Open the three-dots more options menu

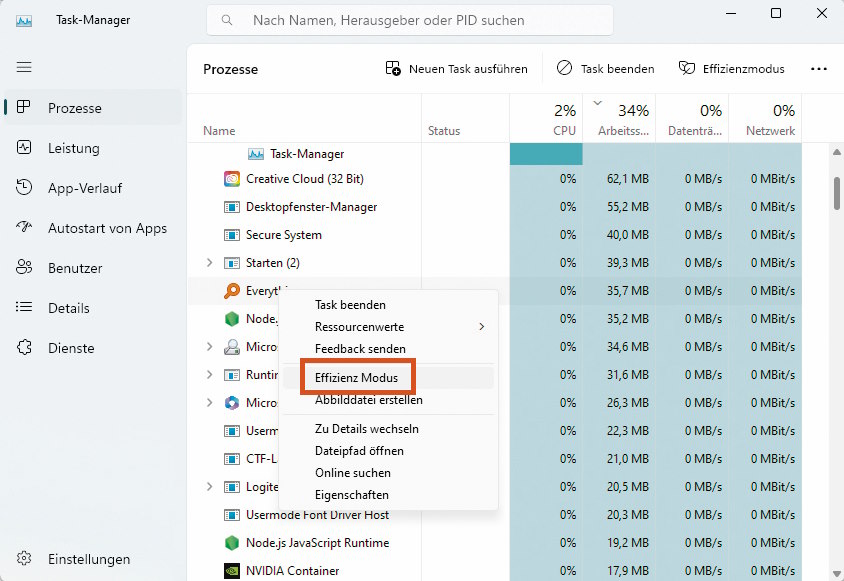pyautogui.click(x=819, y=69)
